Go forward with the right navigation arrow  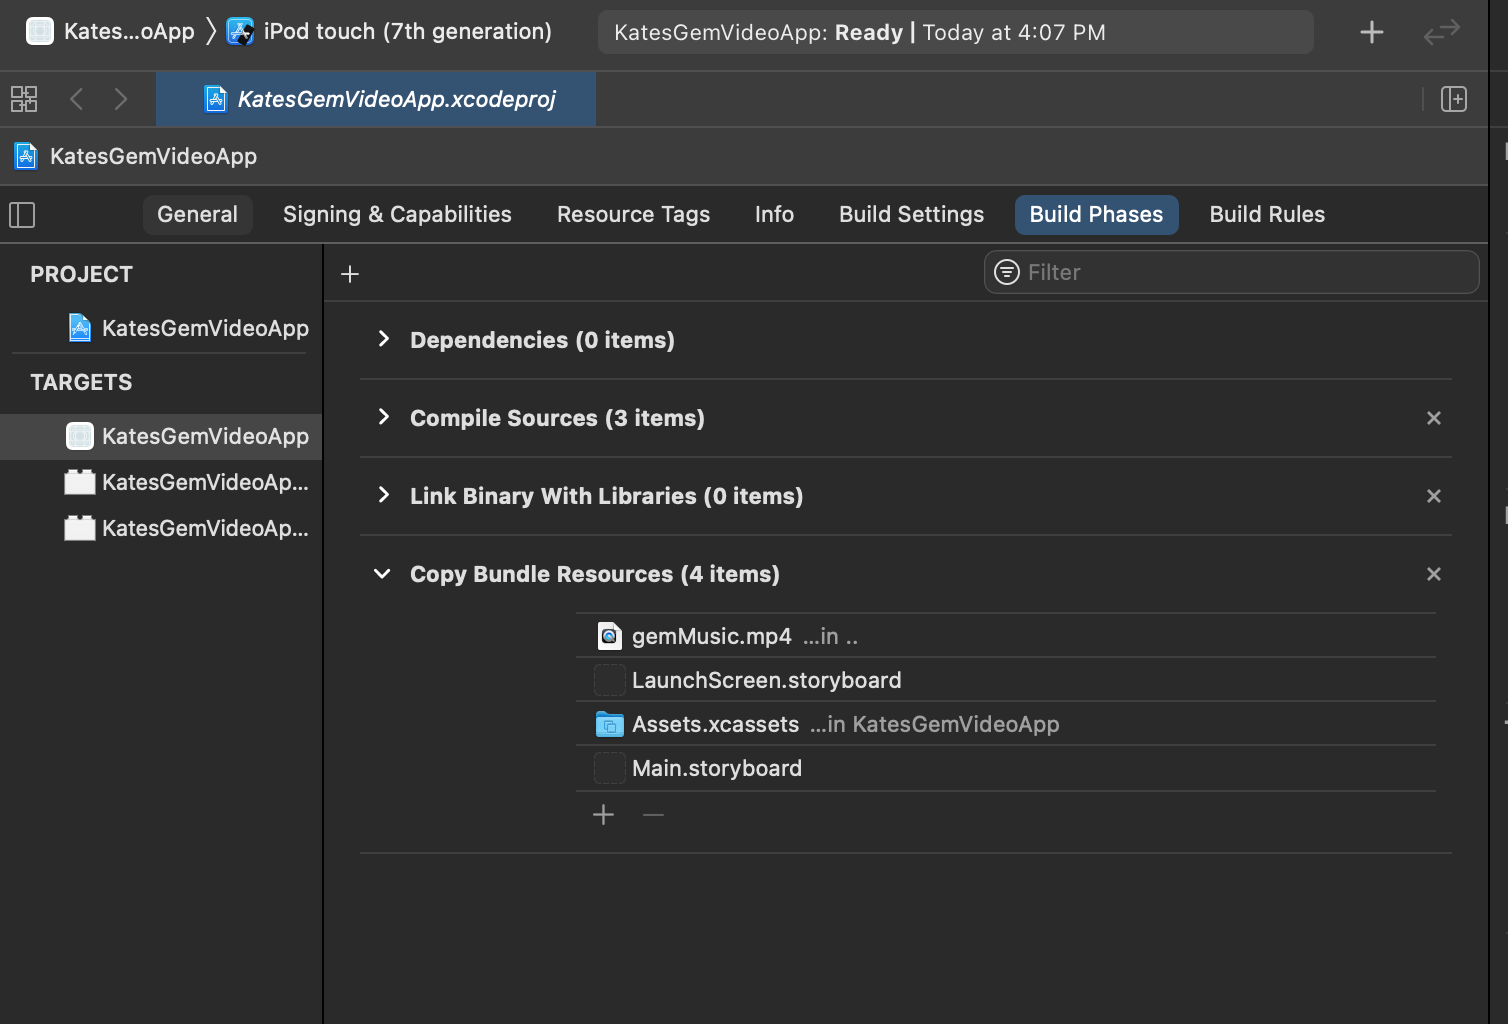click(121, 99)
